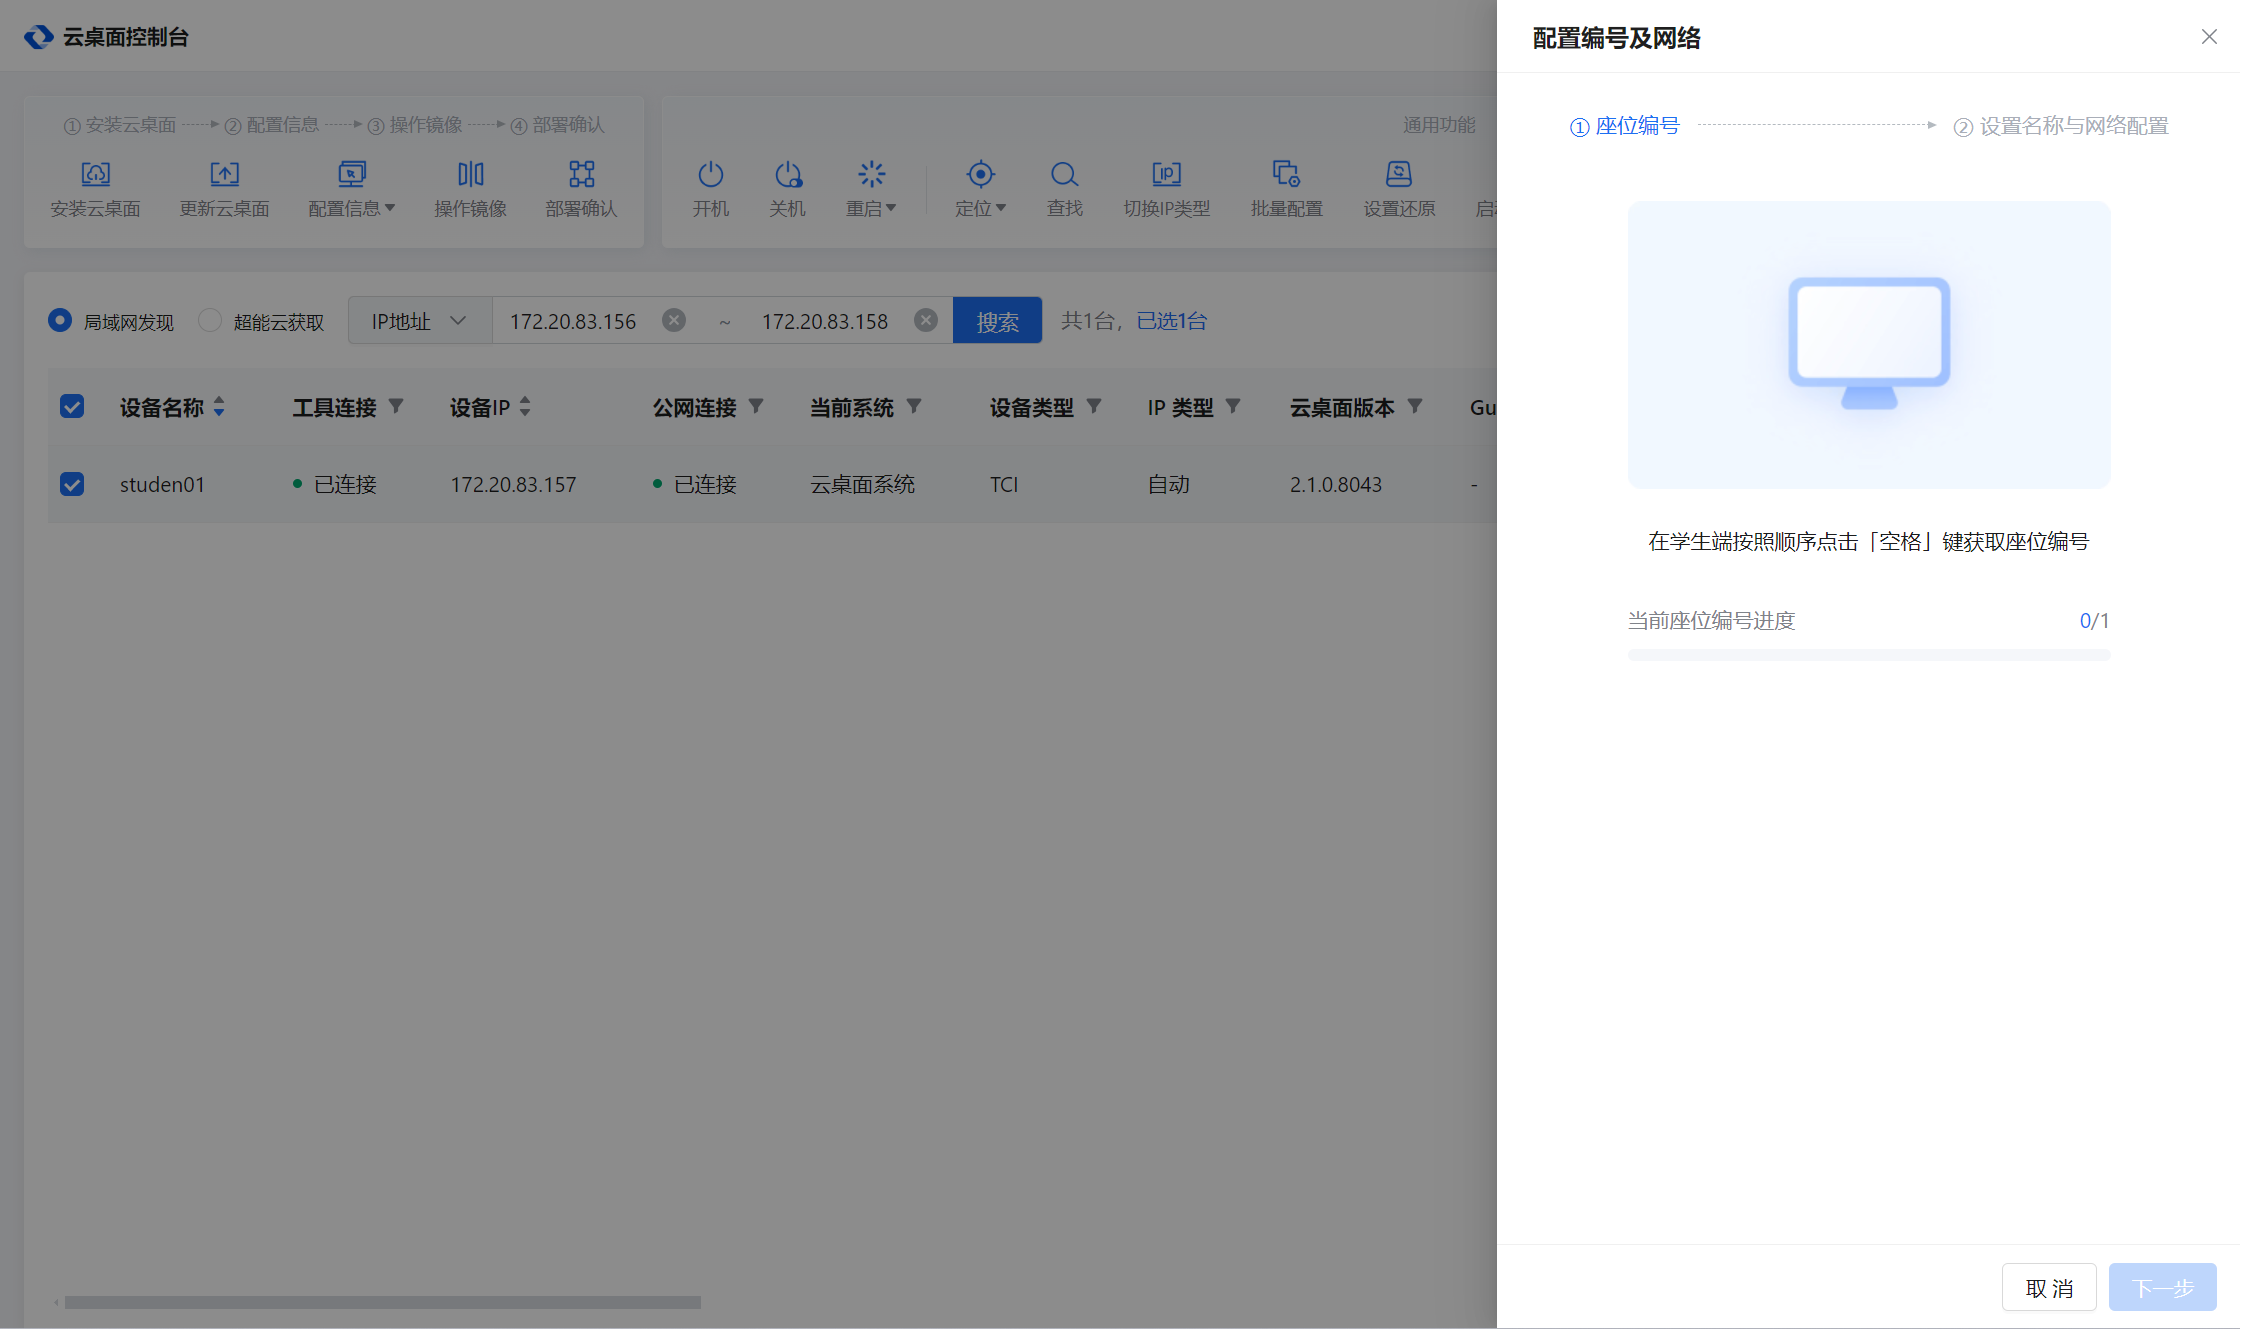Click the 部署确认 deployment confirm icon
This screenshot has width=2241, height=1329.
pyautogui.click(x=581, y=188)
